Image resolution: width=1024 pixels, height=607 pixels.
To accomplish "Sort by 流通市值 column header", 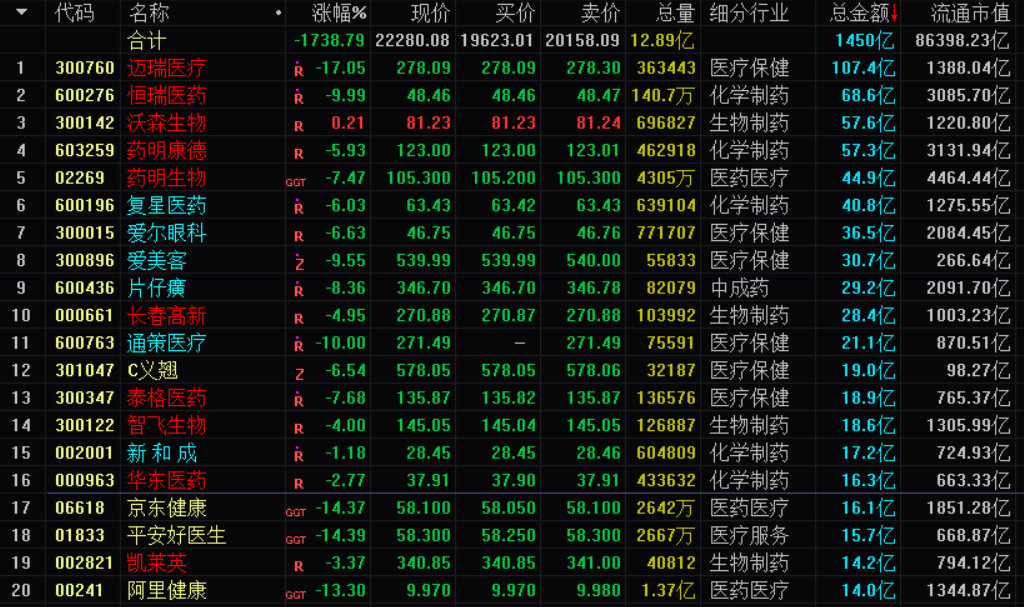I will tap(970, 12).
